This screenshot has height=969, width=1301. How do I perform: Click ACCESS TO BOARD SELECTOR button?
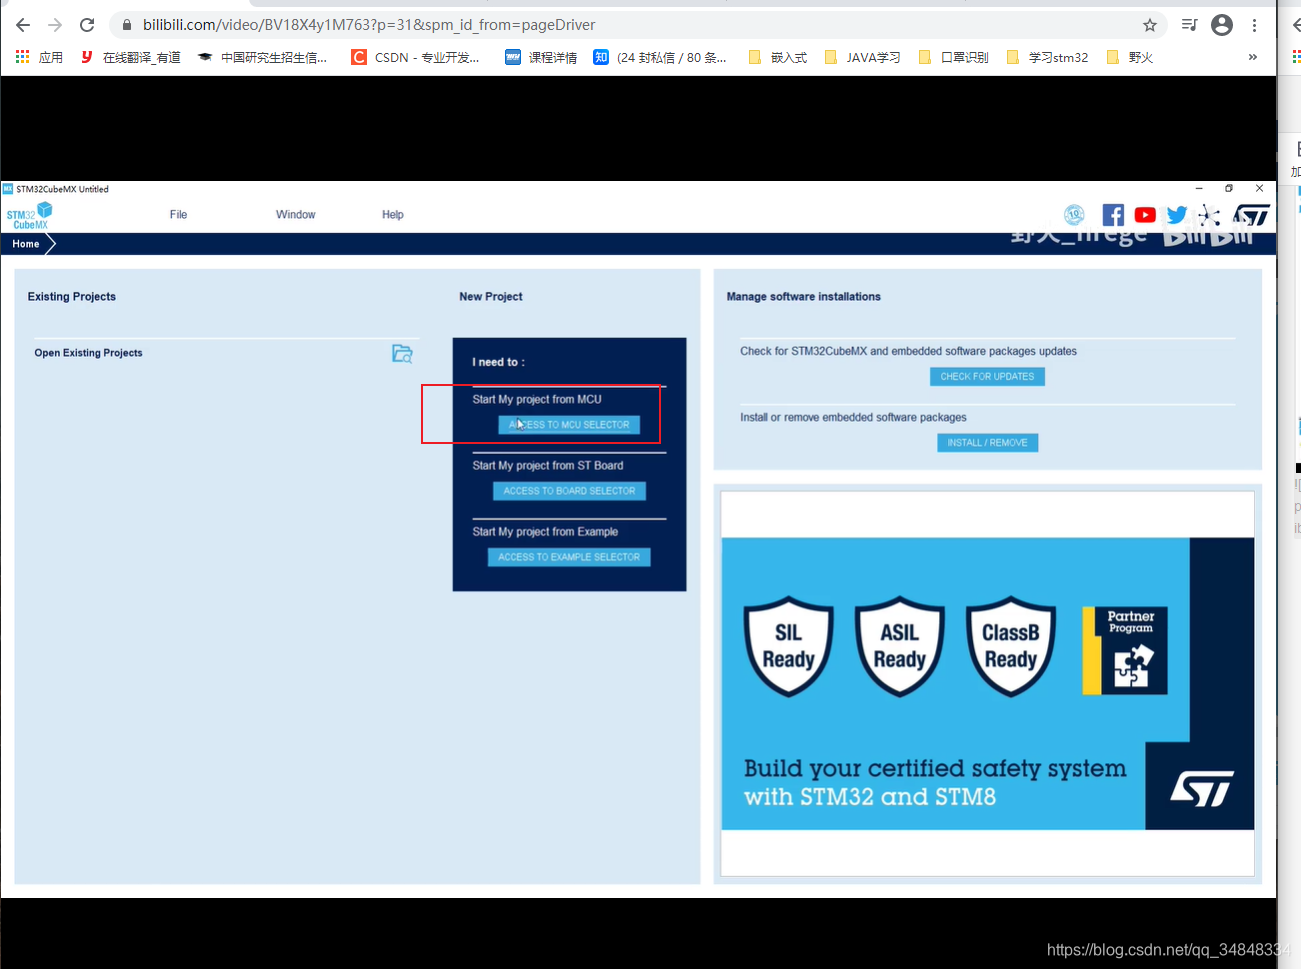coord(569,491)
